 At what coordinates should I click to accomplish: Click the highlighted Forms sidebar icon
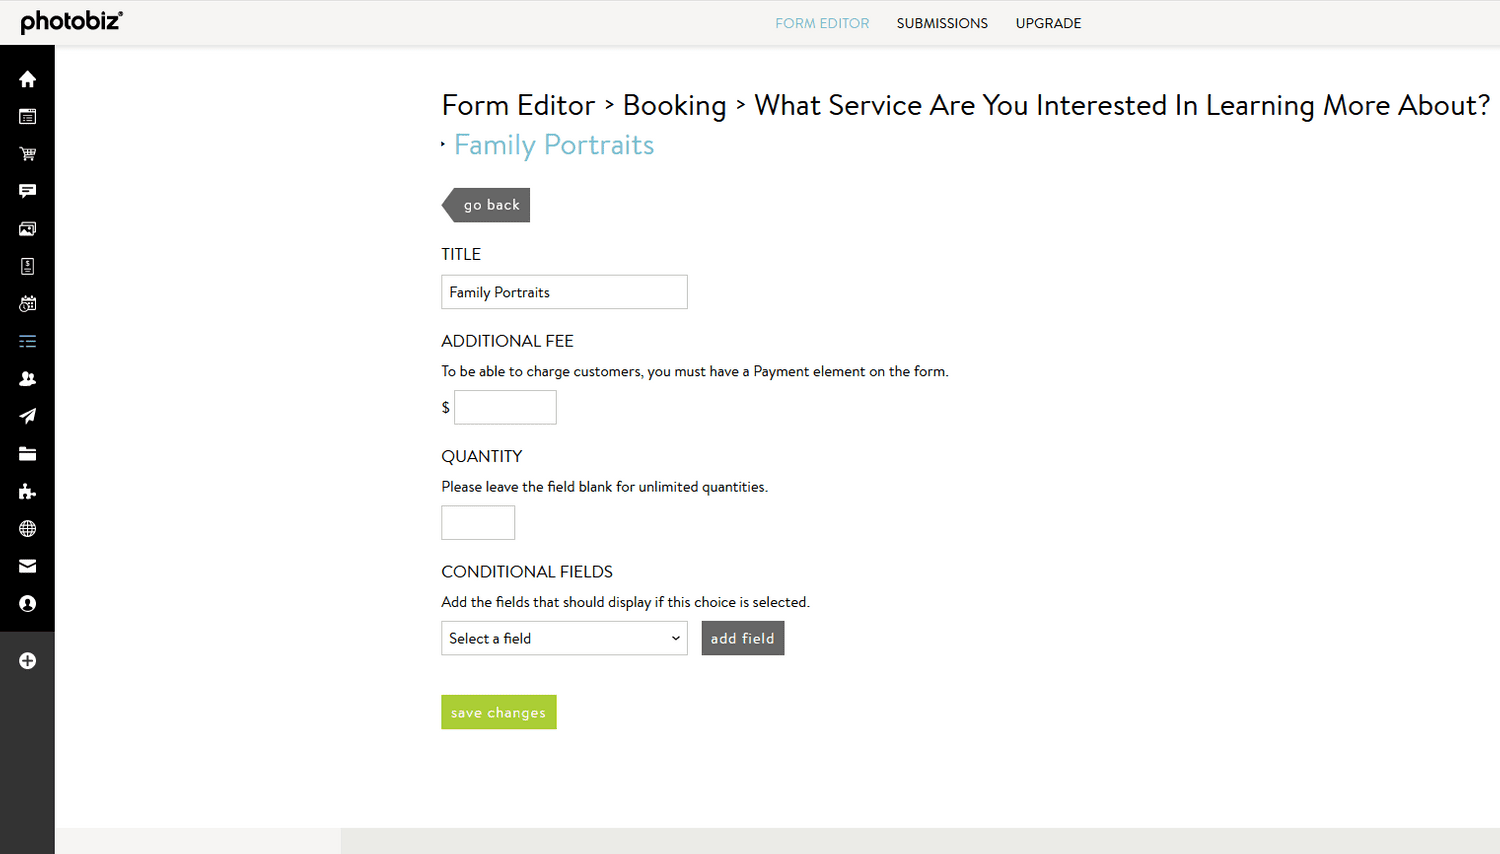(27, 341)
